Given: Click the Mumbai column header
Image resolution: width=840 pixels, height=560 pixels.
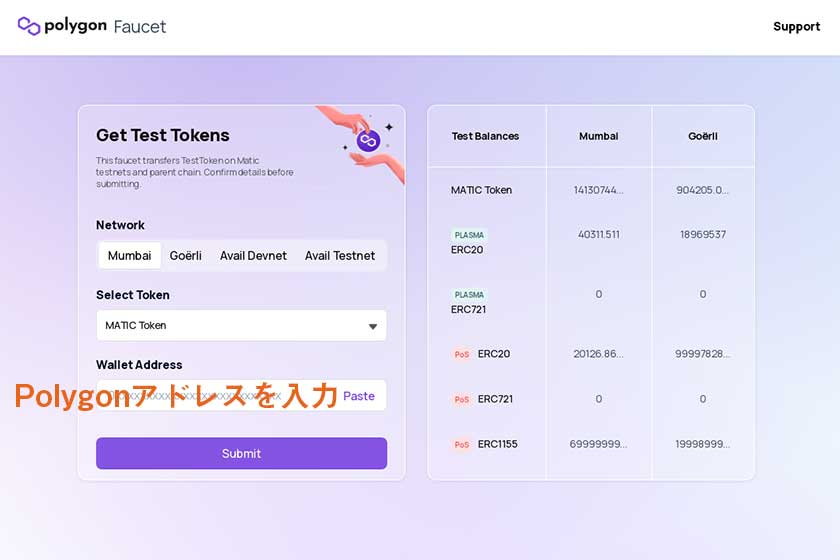Looking at the screenshot, I should click(598, 136).
